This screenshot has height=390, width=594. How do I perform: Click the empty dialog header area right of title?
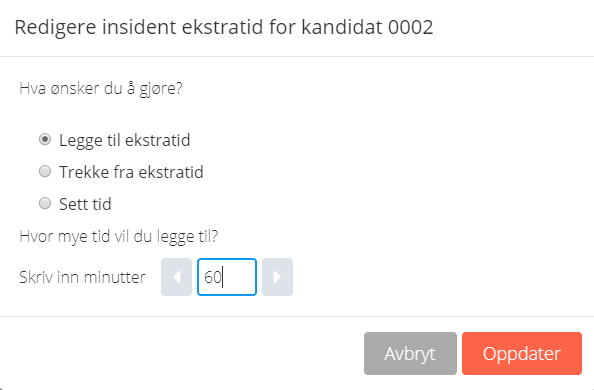(x=513, y=27)
